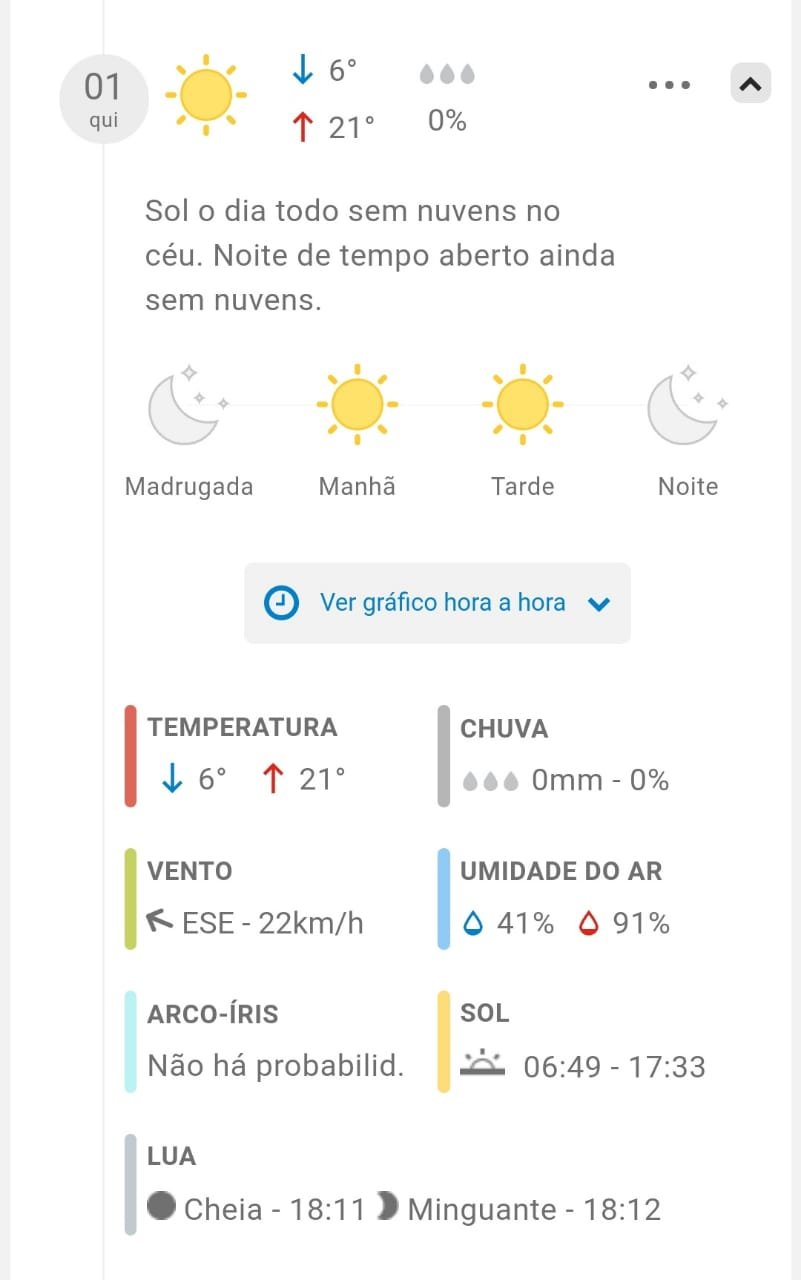Image resolution: width=801 pixels, height=1280 pixels.
Task: Click the ARCO-ÍRIS probability text
Action: [276, 1066]
